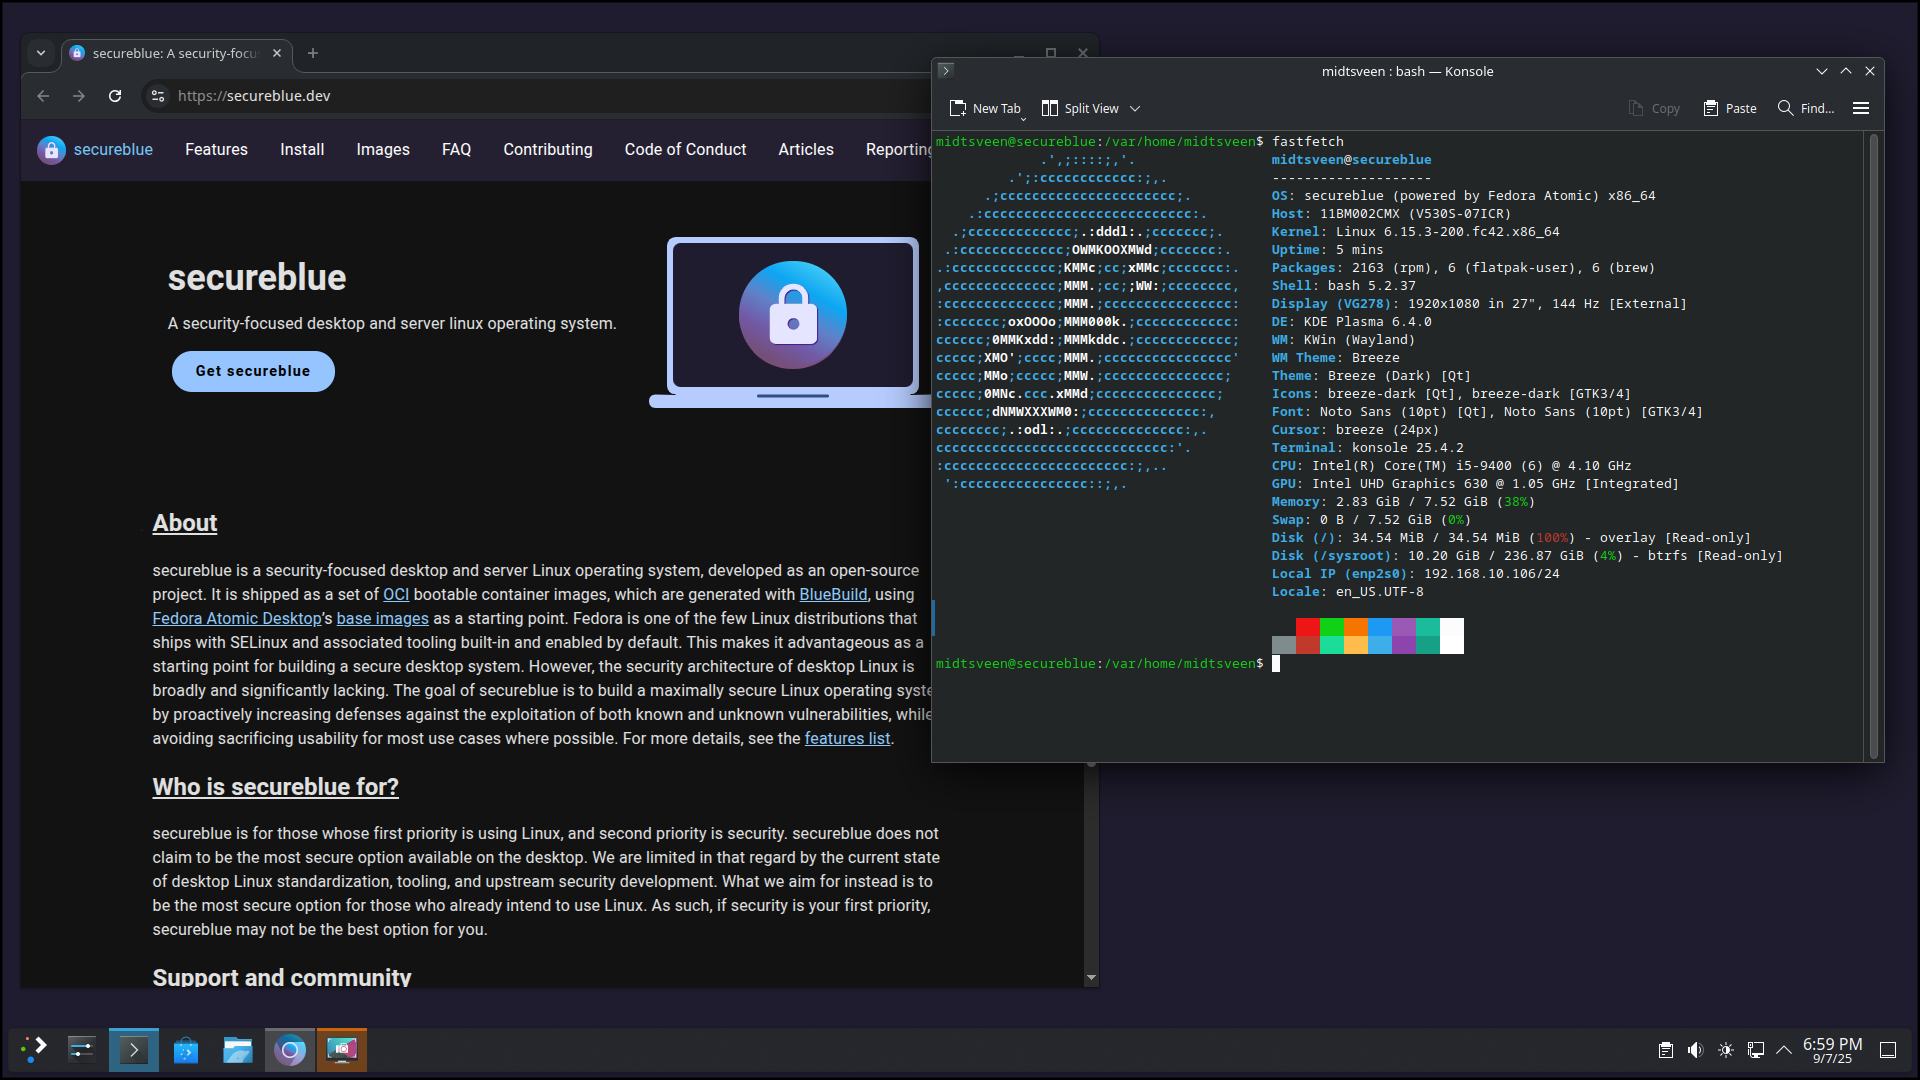The height and width of the screenshot is (1080, 1920).
Task: Click the 'GPU: Intel UHD Graphics 630' line
Action: tap(1475, 484)
